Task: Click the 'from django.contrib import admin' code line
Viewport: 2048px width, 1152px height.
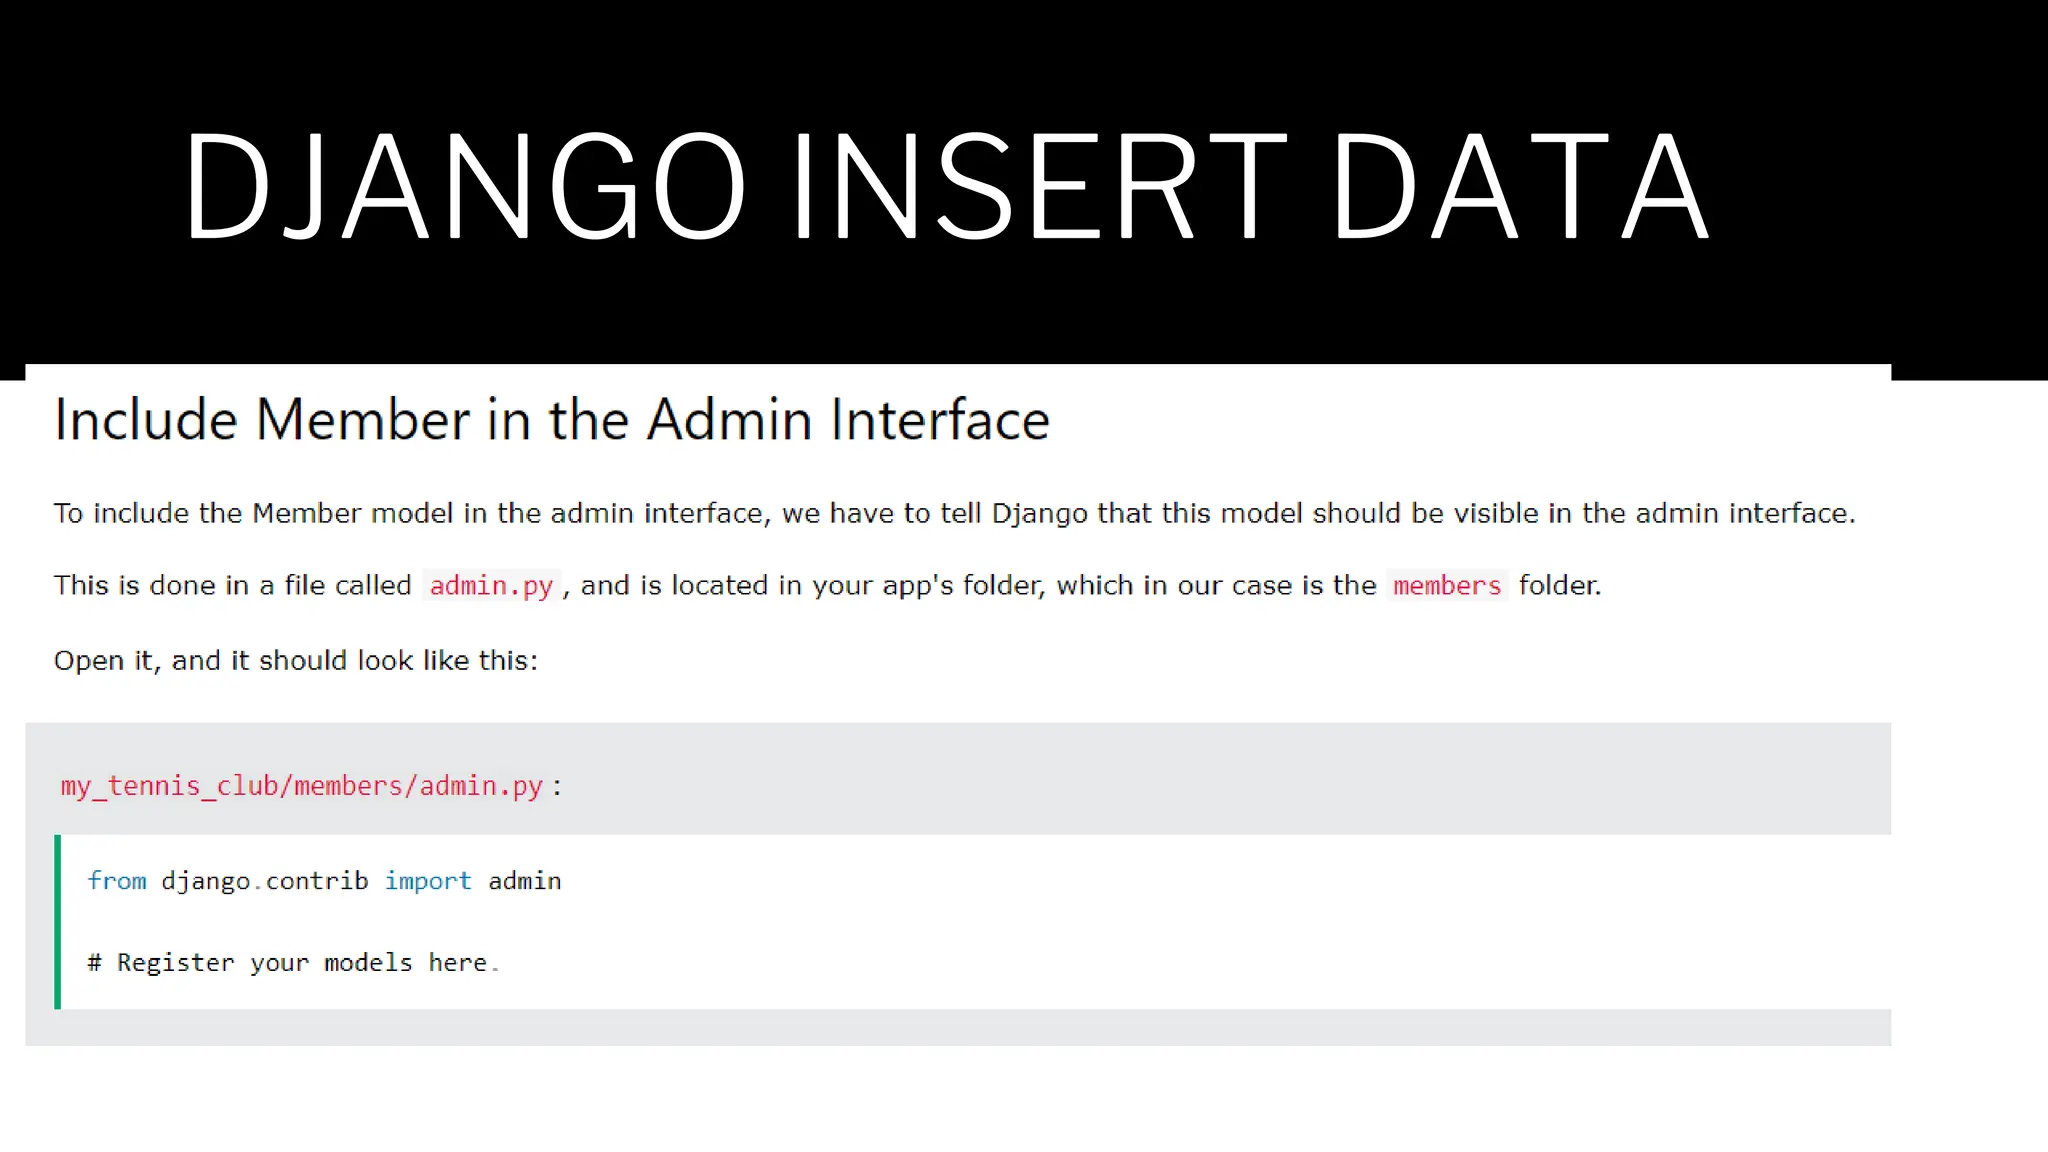Action: point(324,881)
